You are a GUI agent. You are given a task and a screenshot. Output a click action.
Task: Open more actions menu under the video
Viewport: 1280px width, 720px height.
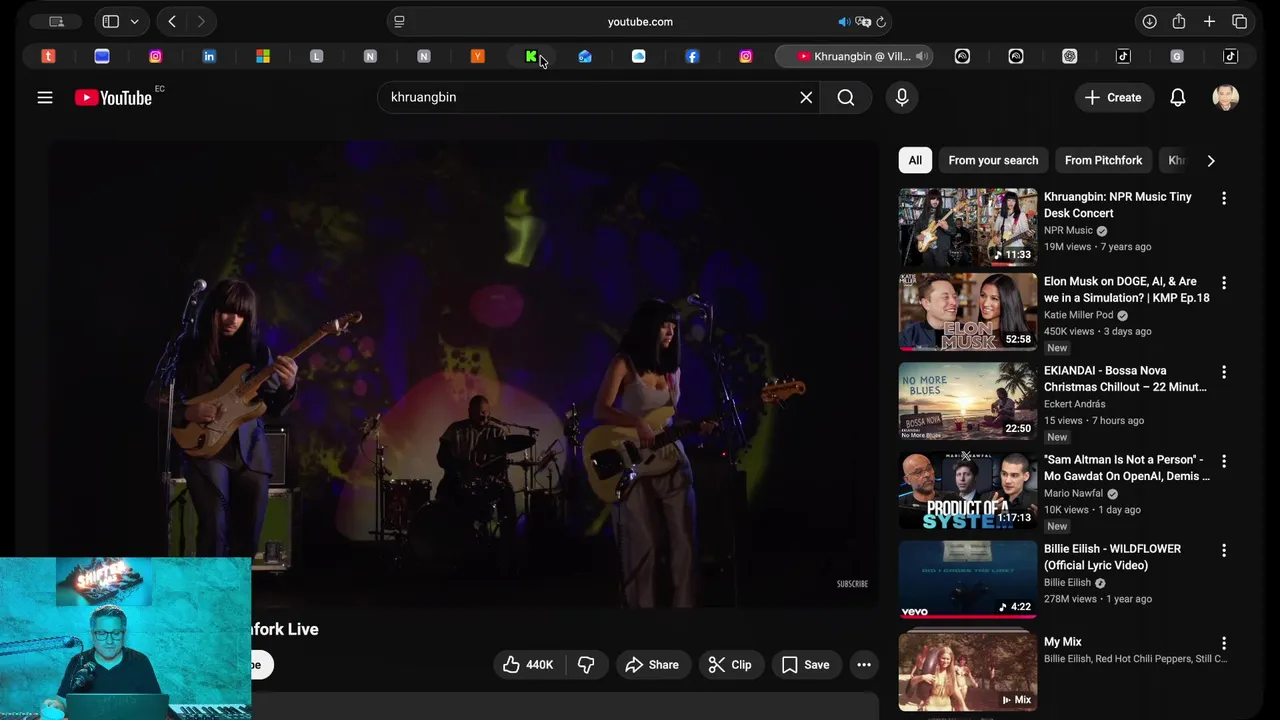tap(864, 665)
